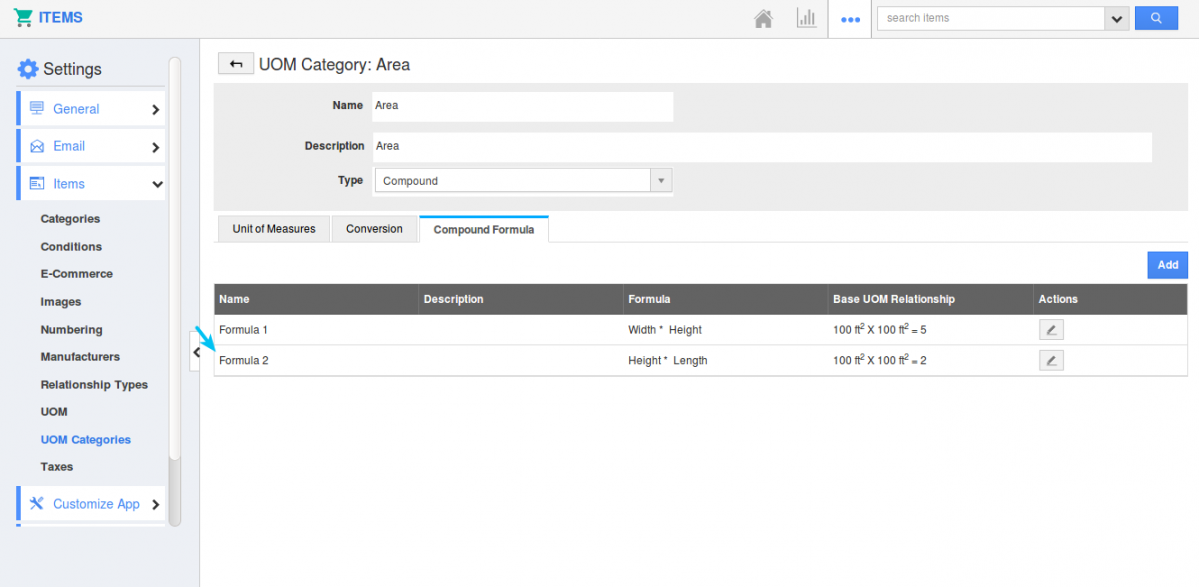Click the home icon in top bar
The height and width of the screenshot is (587, 1199).
(763, 19)
